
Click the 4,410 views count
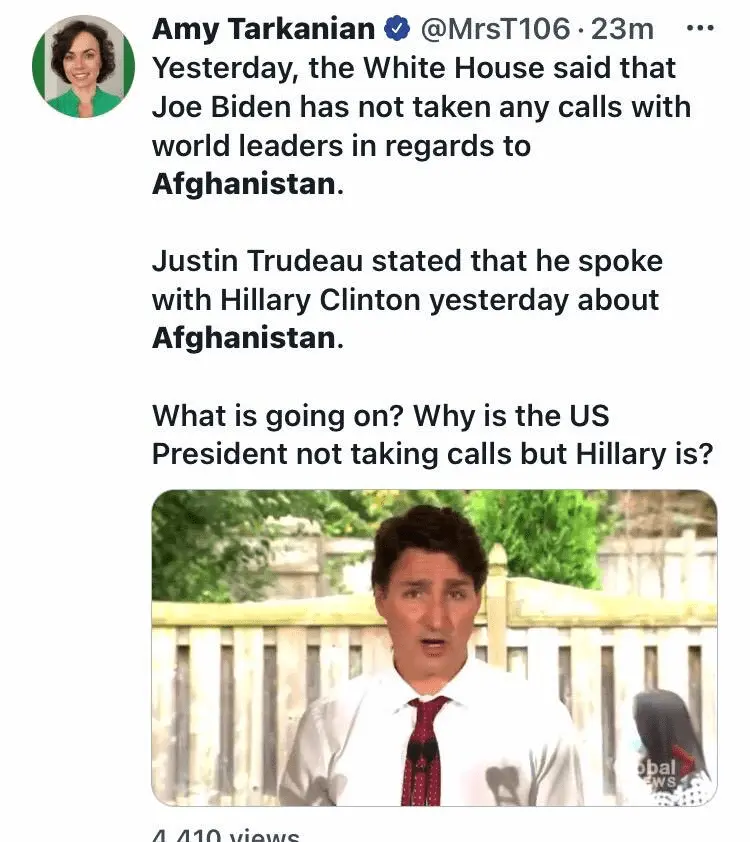tap(225, 835)
